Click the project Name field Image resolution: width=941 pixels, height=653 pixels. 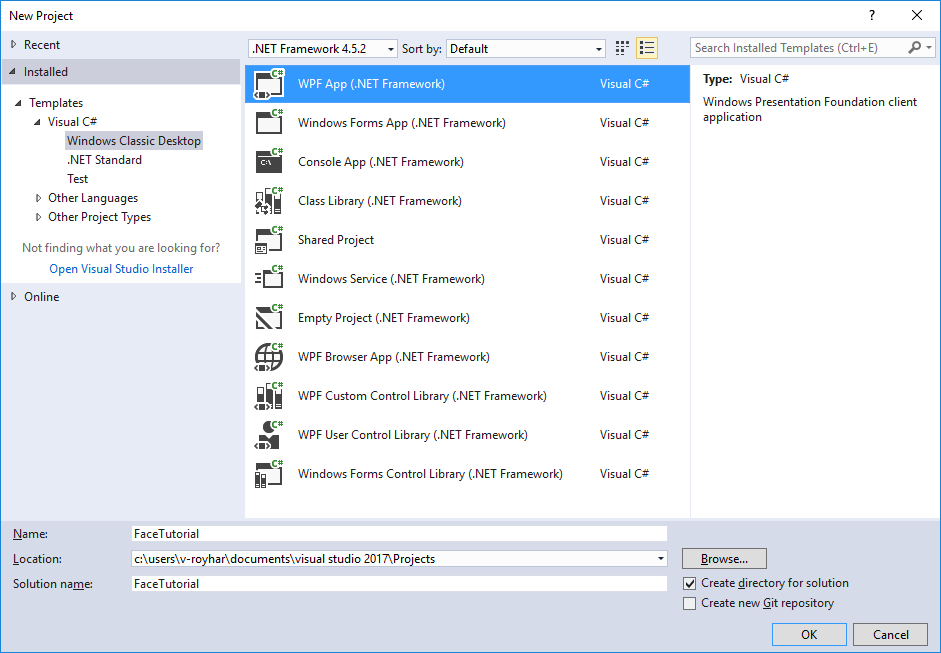click(x=399, y=534)
